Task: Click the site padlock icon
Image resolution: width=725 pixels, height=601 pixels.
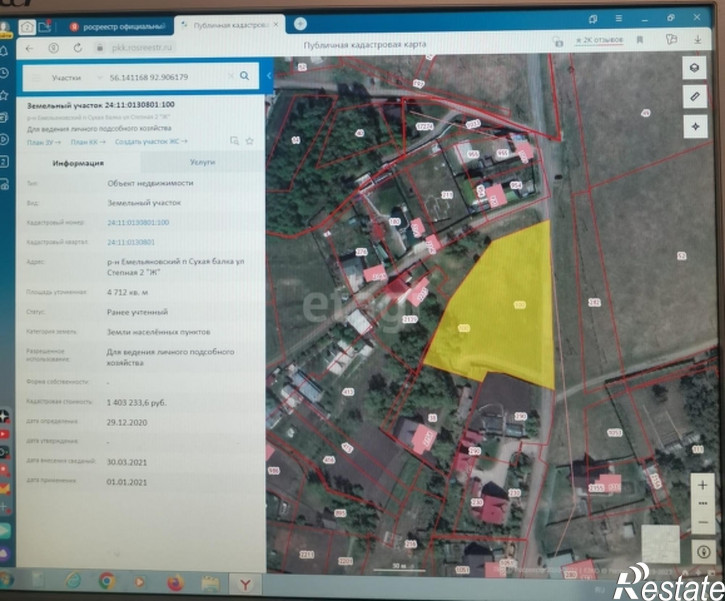Action: (x=99, y=47)
